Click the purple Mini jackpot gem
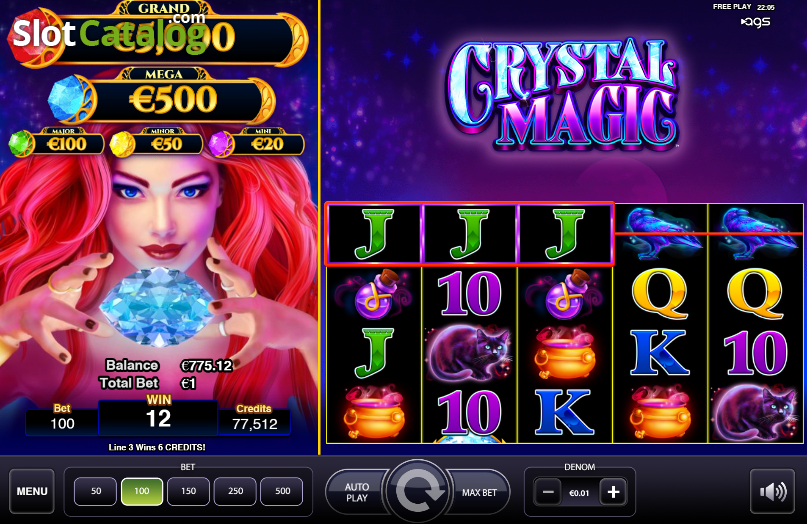This screenshot has width=807, height=524. click(x=222, y=144)
